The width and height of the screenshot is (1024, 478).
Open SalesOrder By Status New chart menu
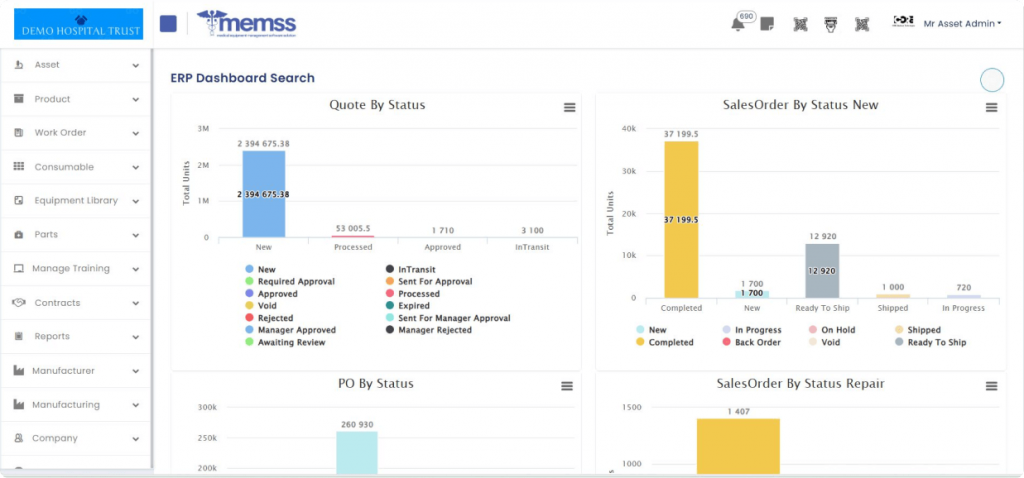coord(991,108)
